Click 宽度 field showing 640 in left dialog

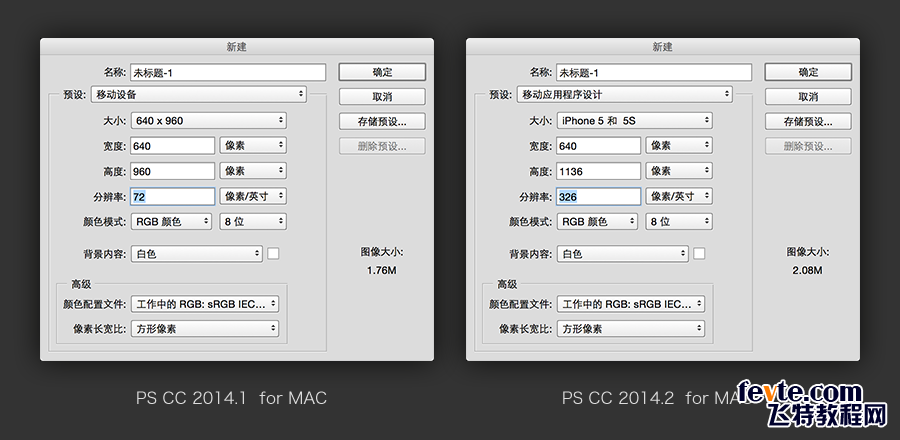[173, 146]
